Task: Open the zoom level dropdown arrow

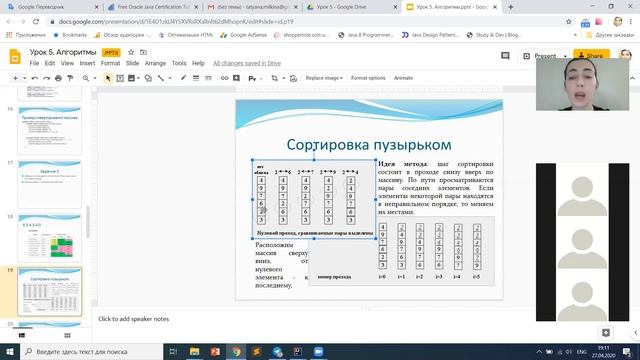Action: 95,78
